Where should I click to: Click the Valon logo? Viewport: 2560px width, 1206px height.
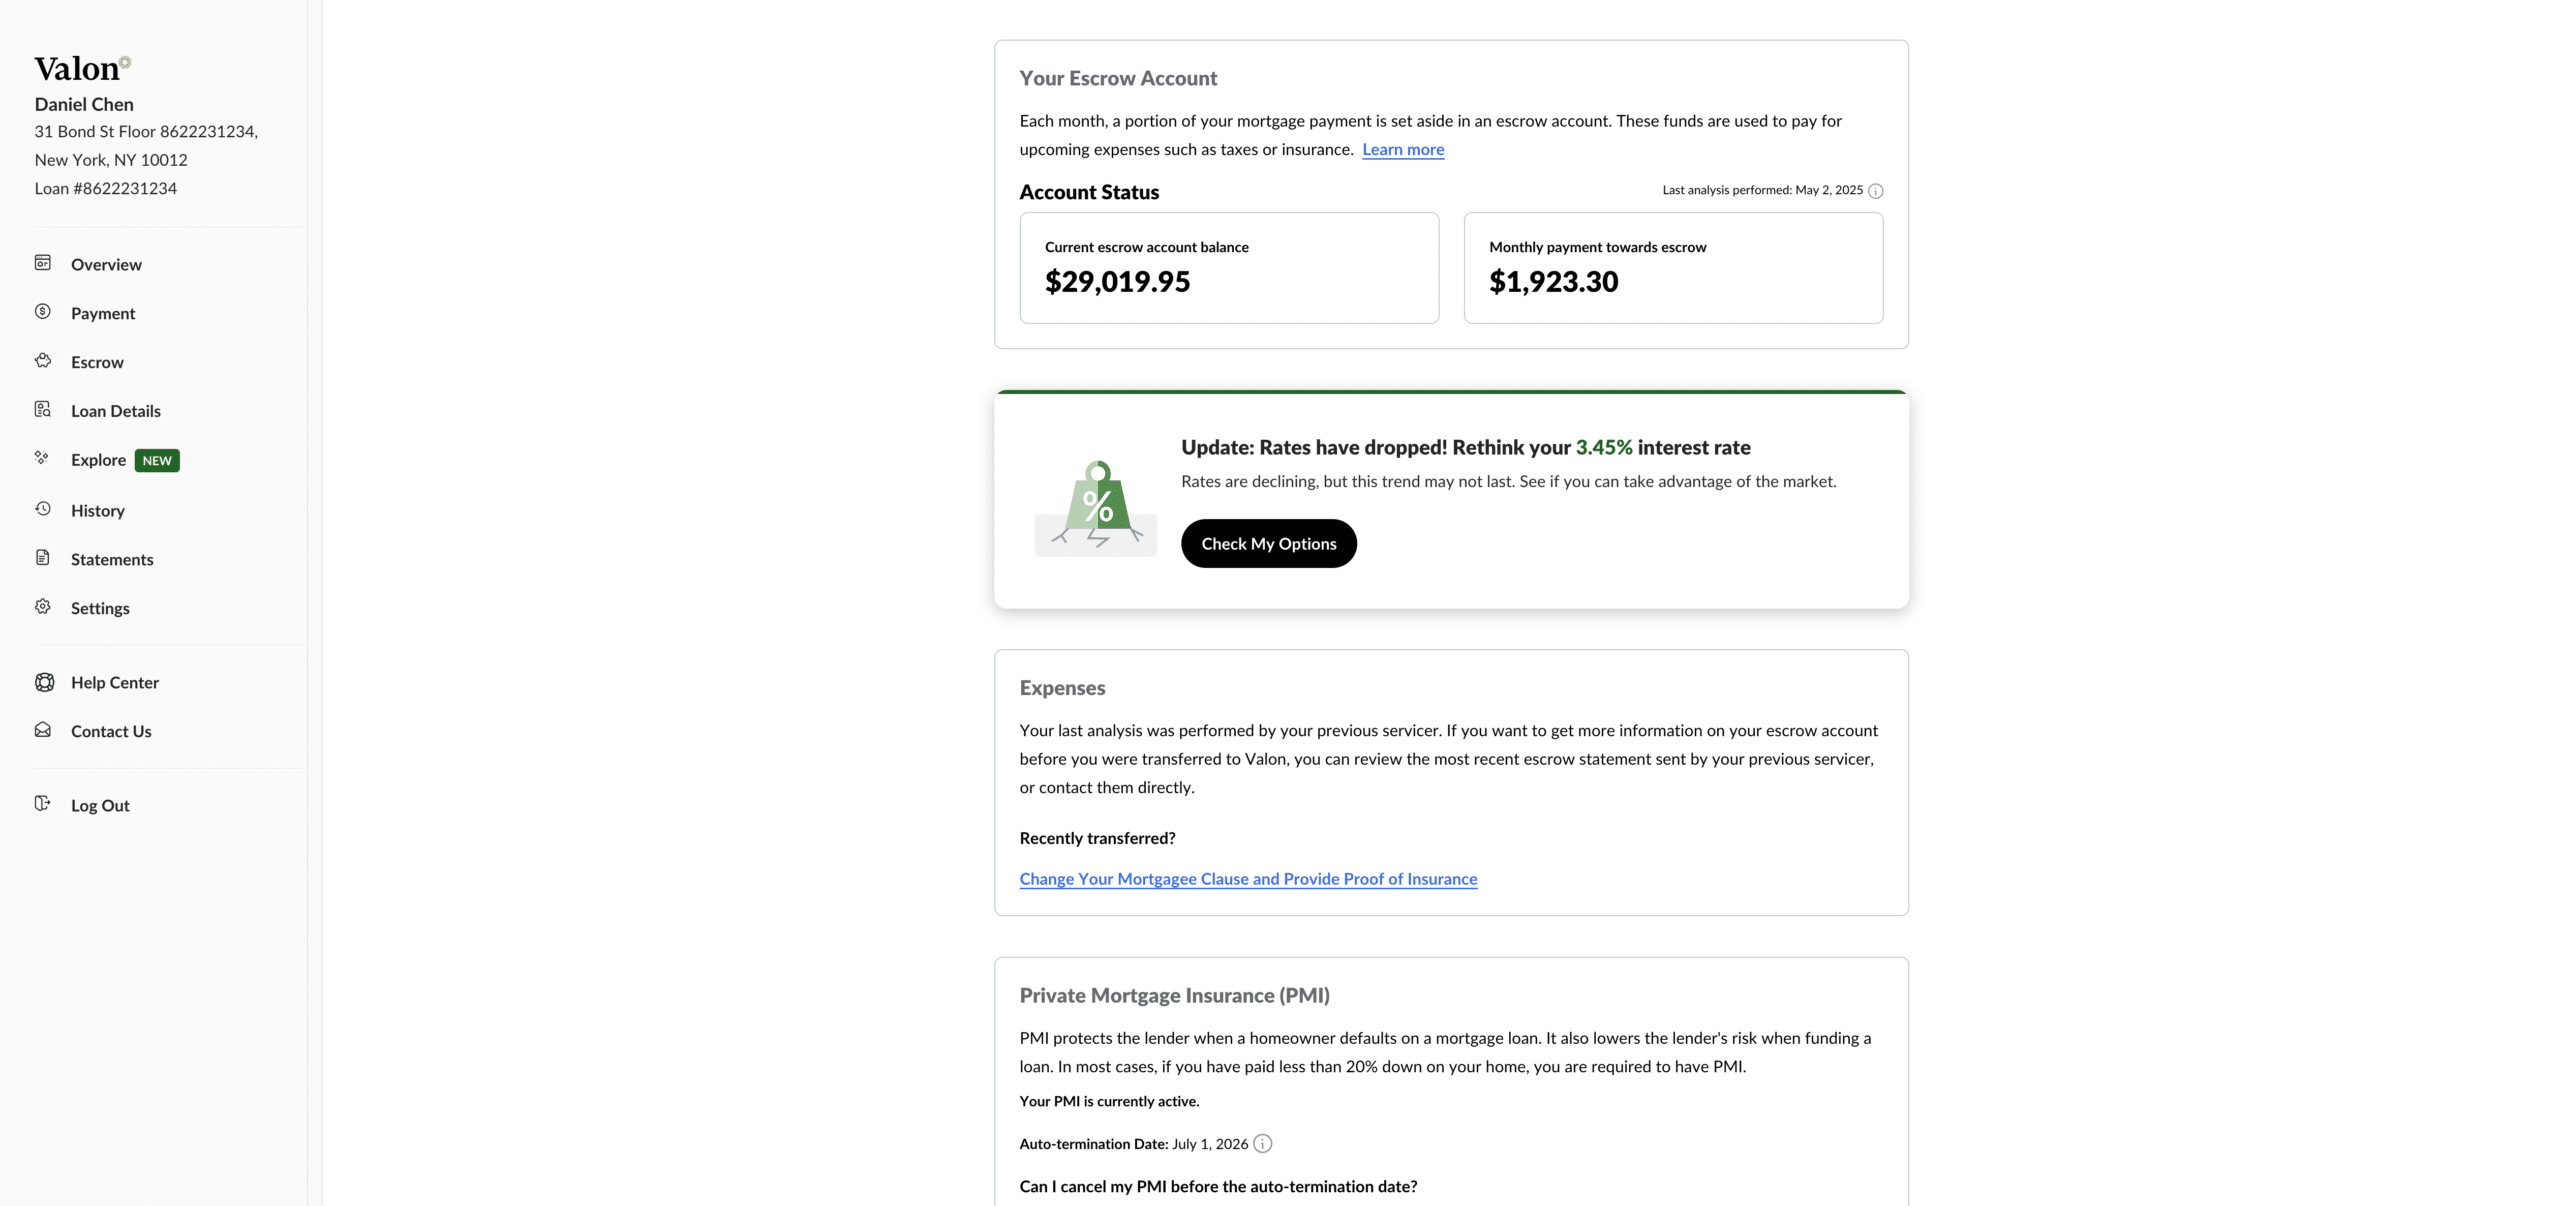(x=82, y=68)
